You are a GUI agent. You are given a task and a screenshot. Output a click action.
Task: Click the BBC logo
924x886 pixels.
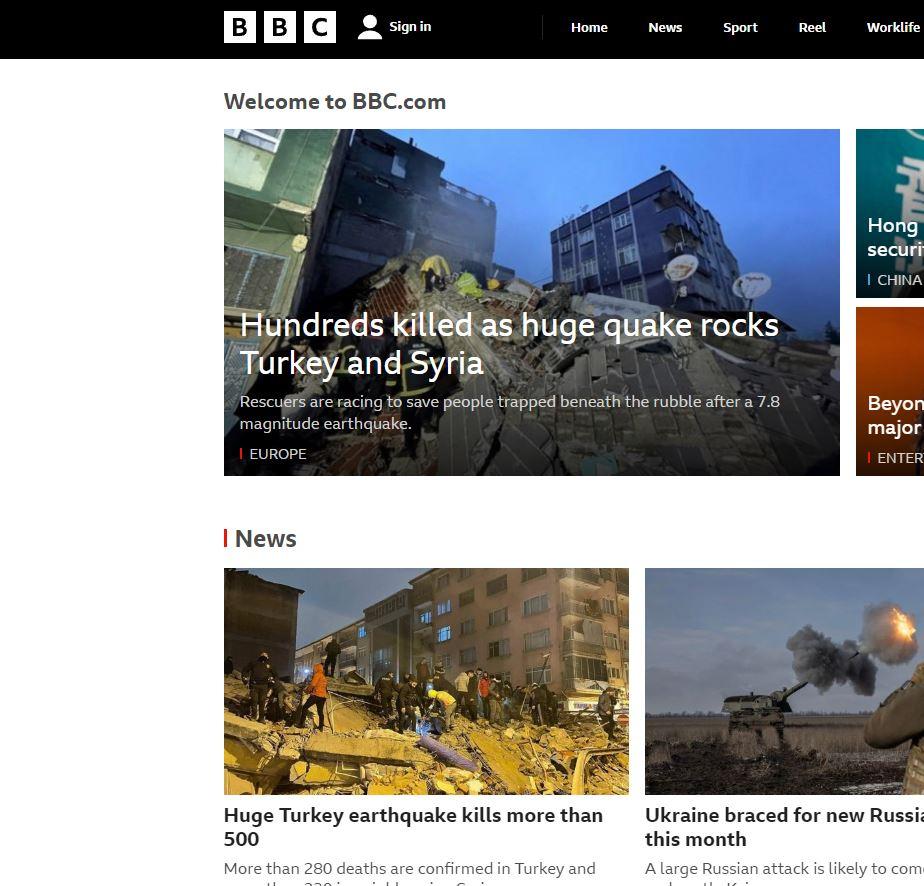(279, 27)
